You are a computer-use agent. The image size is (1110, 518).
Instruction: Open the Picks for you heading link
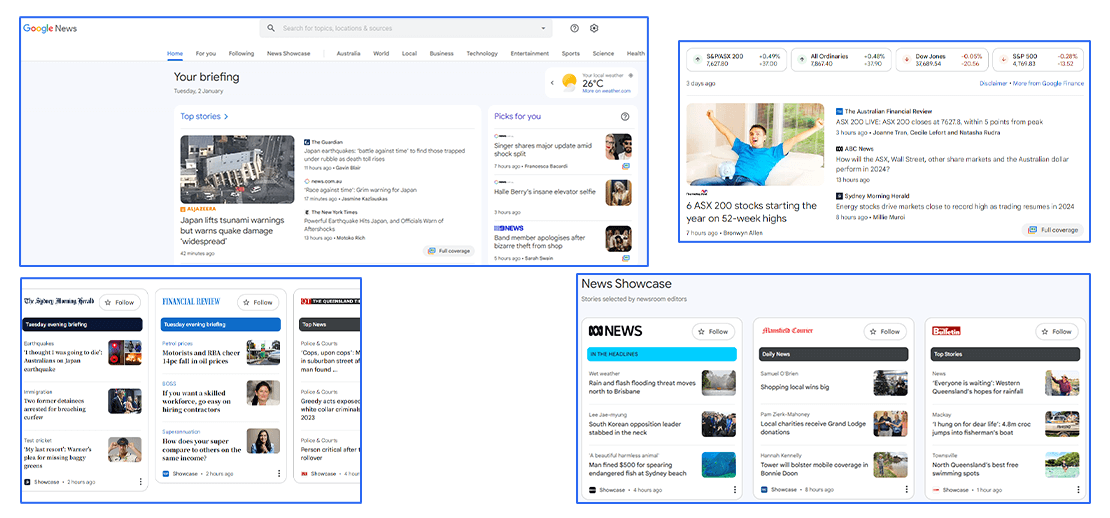pyautogui.click(x=517, y=116)
